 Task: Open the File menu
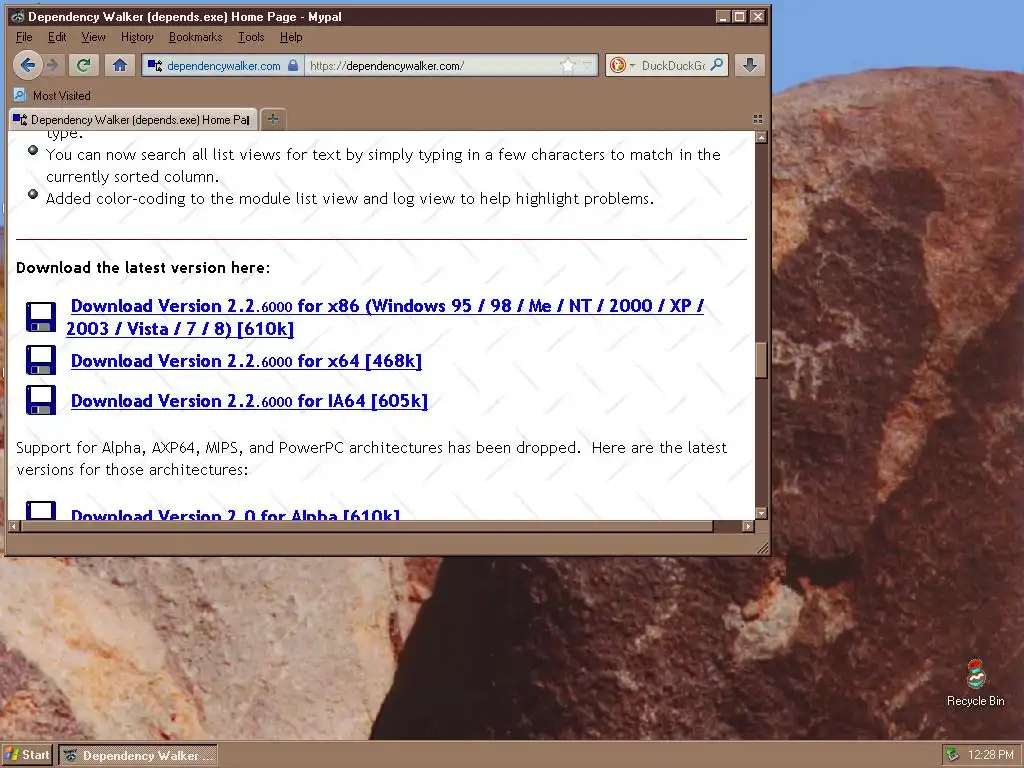(x=24, y=37)
